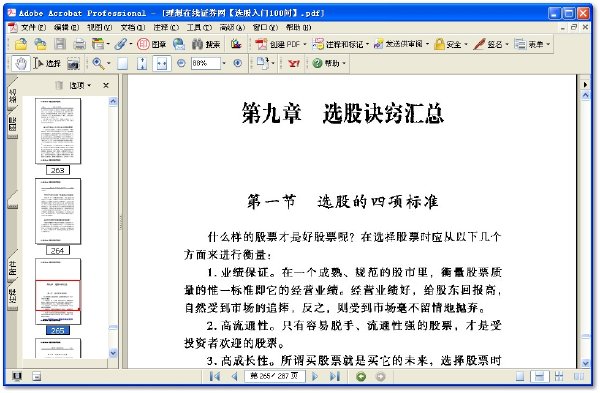Open the 编辑 menu

pyautogui.click(x=67, y=28)
